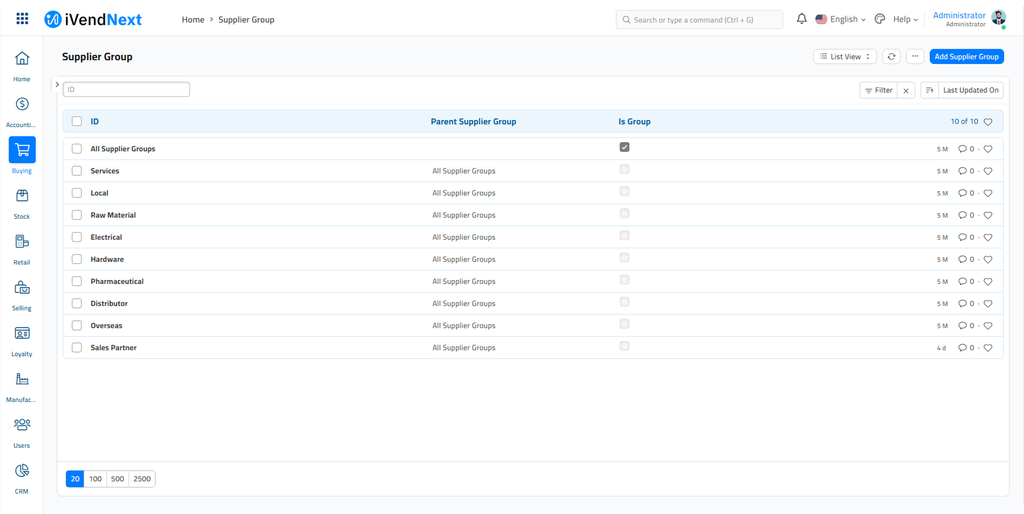This screenshot has height=514, width=1024.
Task: Click the Supplier Group breadcrumb
Action: tap(246, 20)
